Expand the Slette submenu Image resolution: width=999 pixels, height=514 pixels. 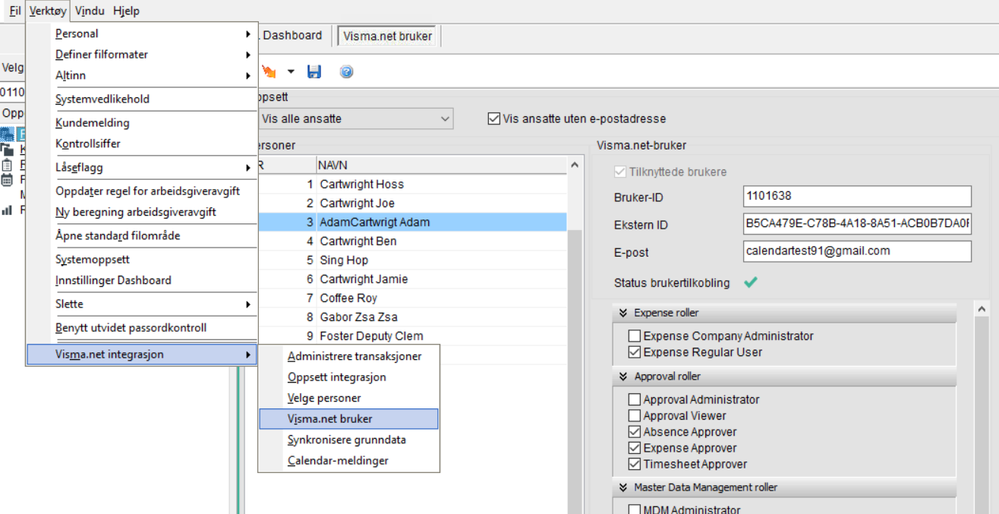coord(141,304)
